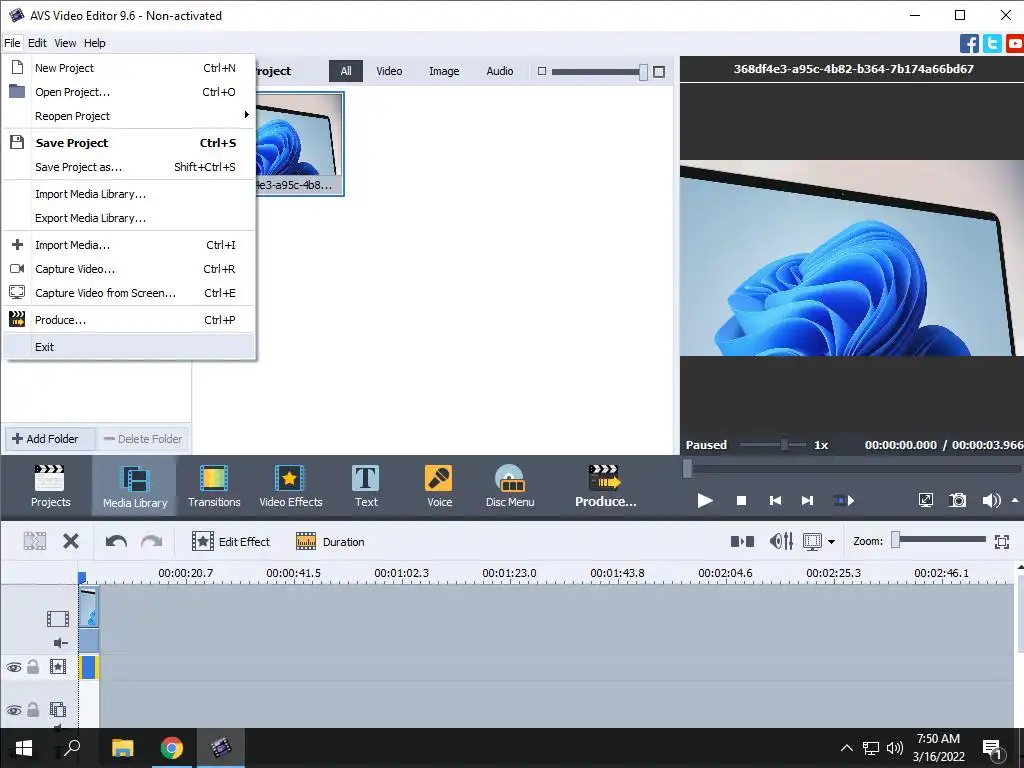Click the Duration button
This screenshot has width=1024, height=768.
click(x=330, y=541)
